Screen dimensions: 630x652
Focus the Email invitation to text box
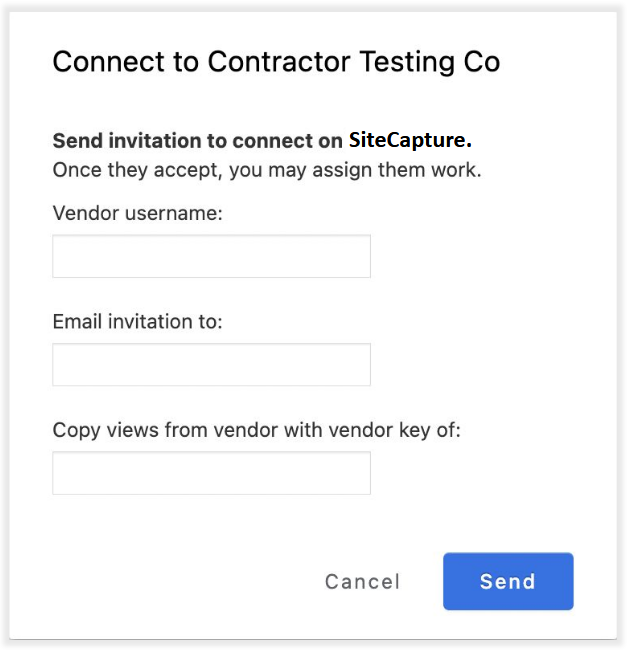pyautogui.click(x=211, y=365)
